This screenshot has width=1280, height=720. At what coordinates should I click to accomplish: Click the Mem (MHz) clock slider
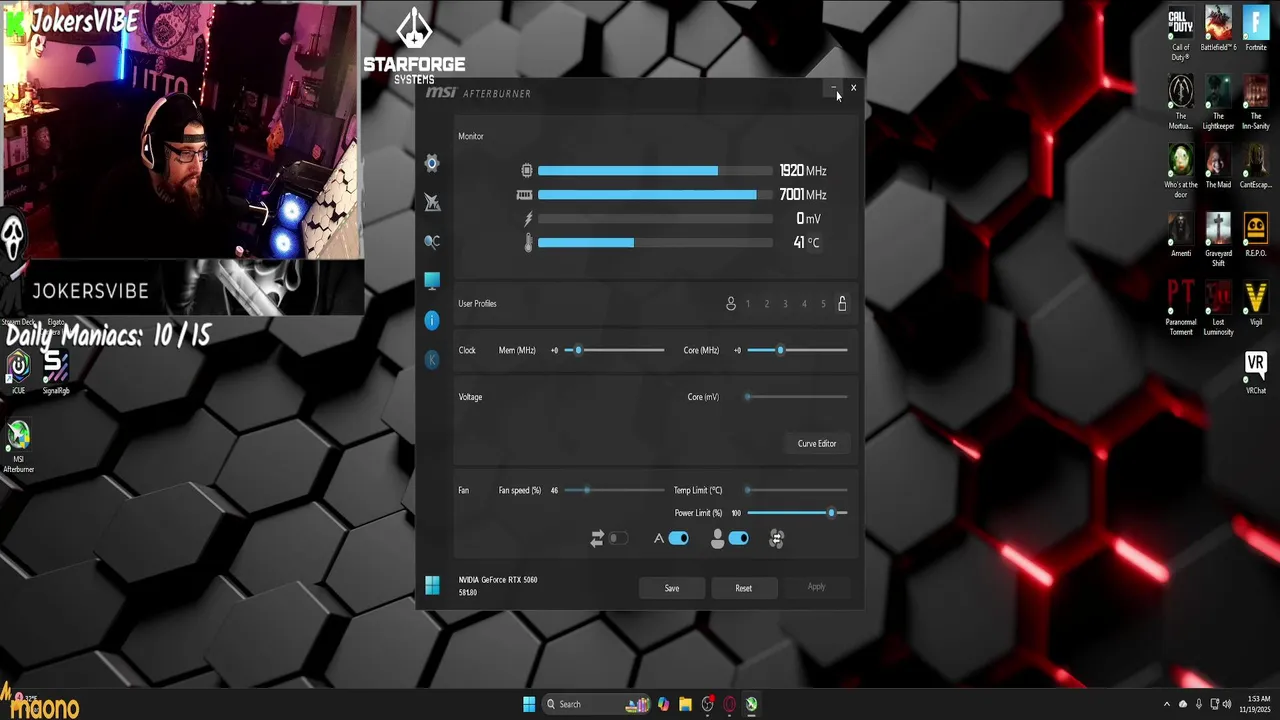(614, 350)
